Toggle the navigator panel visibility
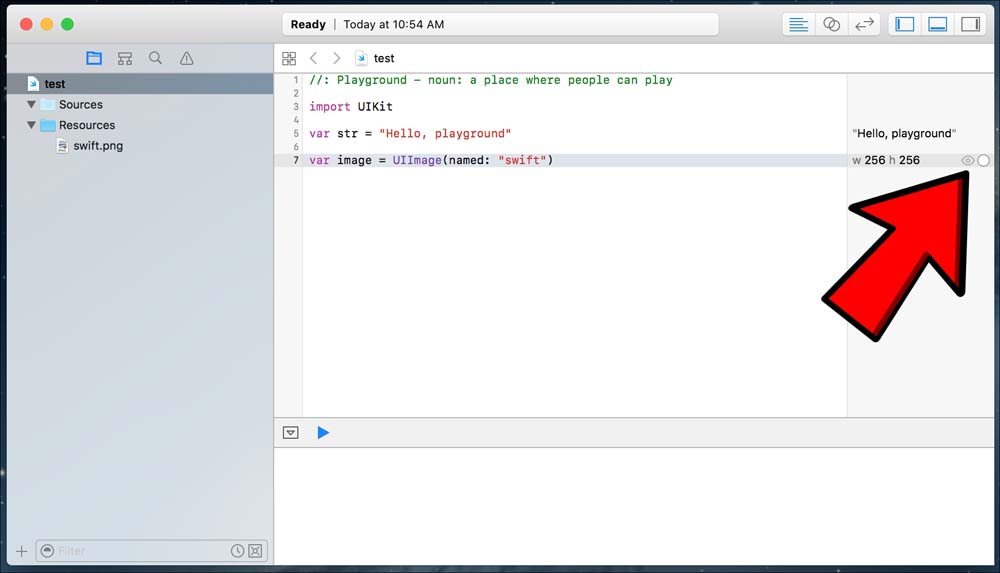1000x573 pixels. 905,24
